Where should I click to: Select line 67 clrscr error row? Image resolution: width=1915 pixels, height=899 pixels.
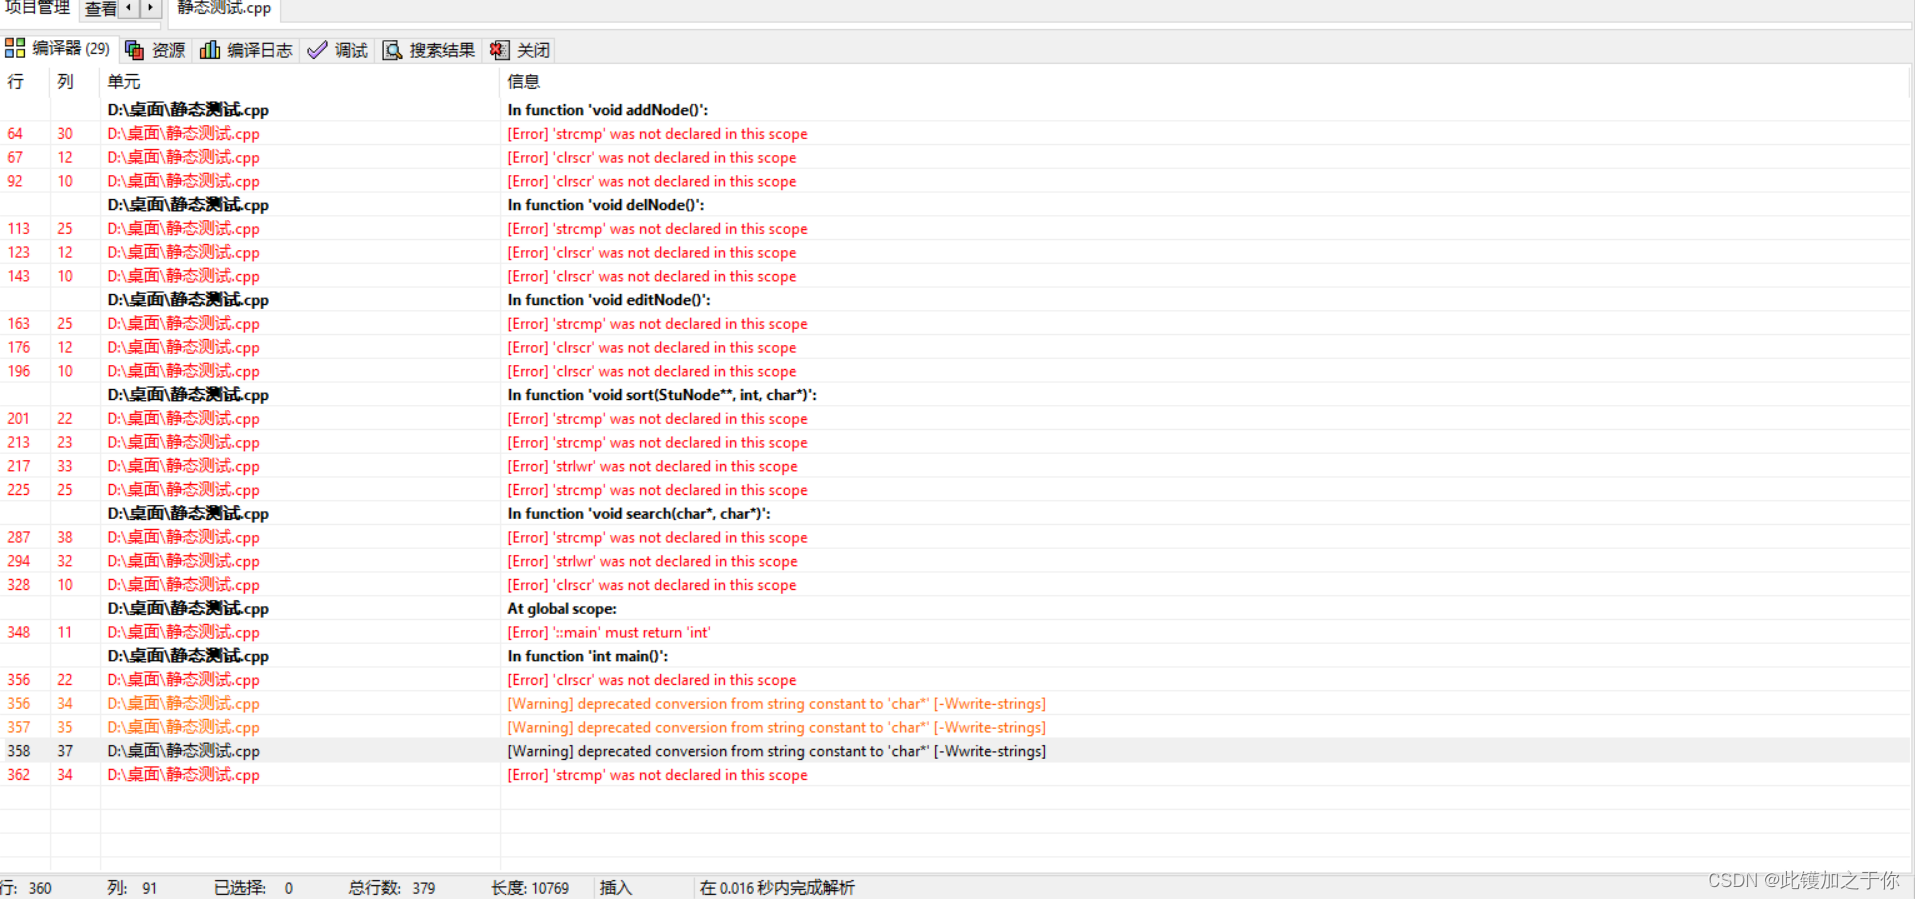click(x=955, y=158)
